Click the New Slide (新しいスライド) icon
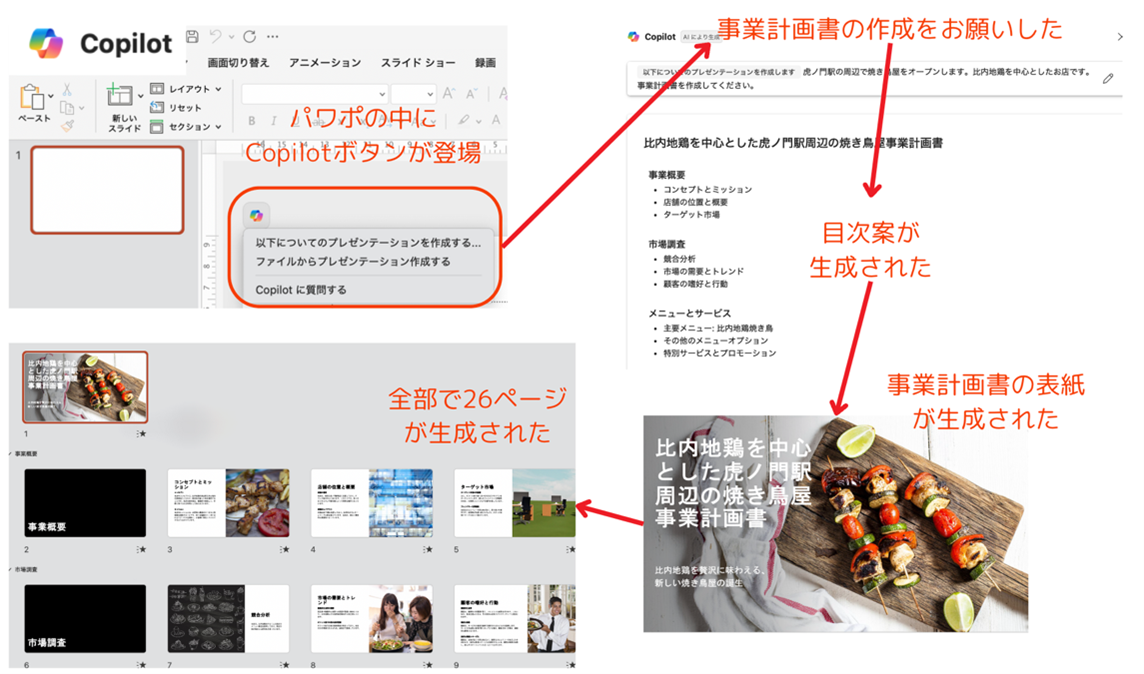Viewport: 1144px width, 674px height. 121,97
